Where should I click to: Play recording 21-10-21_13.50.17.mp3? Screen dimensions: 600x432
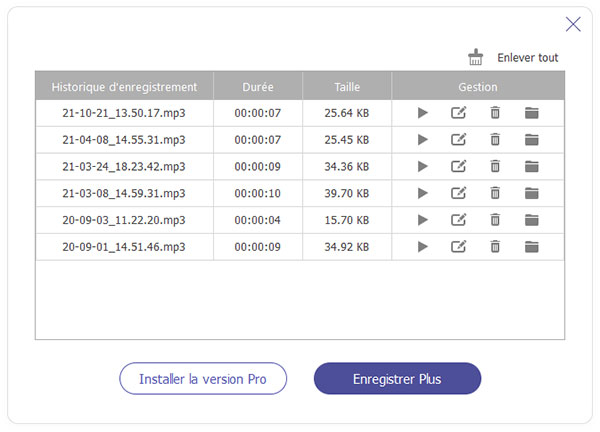pyautogui.click(x=423, y=113)
